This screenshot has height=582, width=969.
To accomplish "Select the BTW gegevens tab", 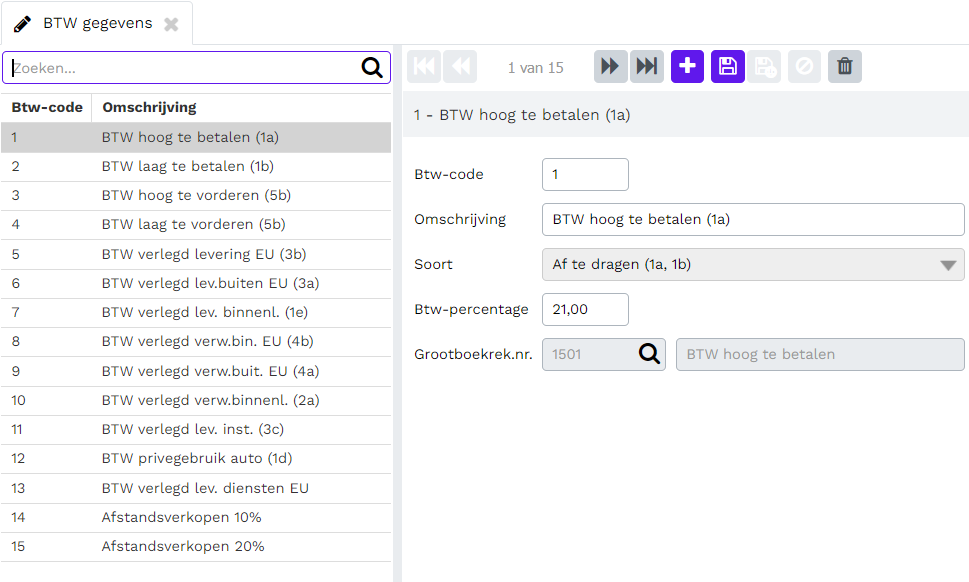I will click(97, 23).
